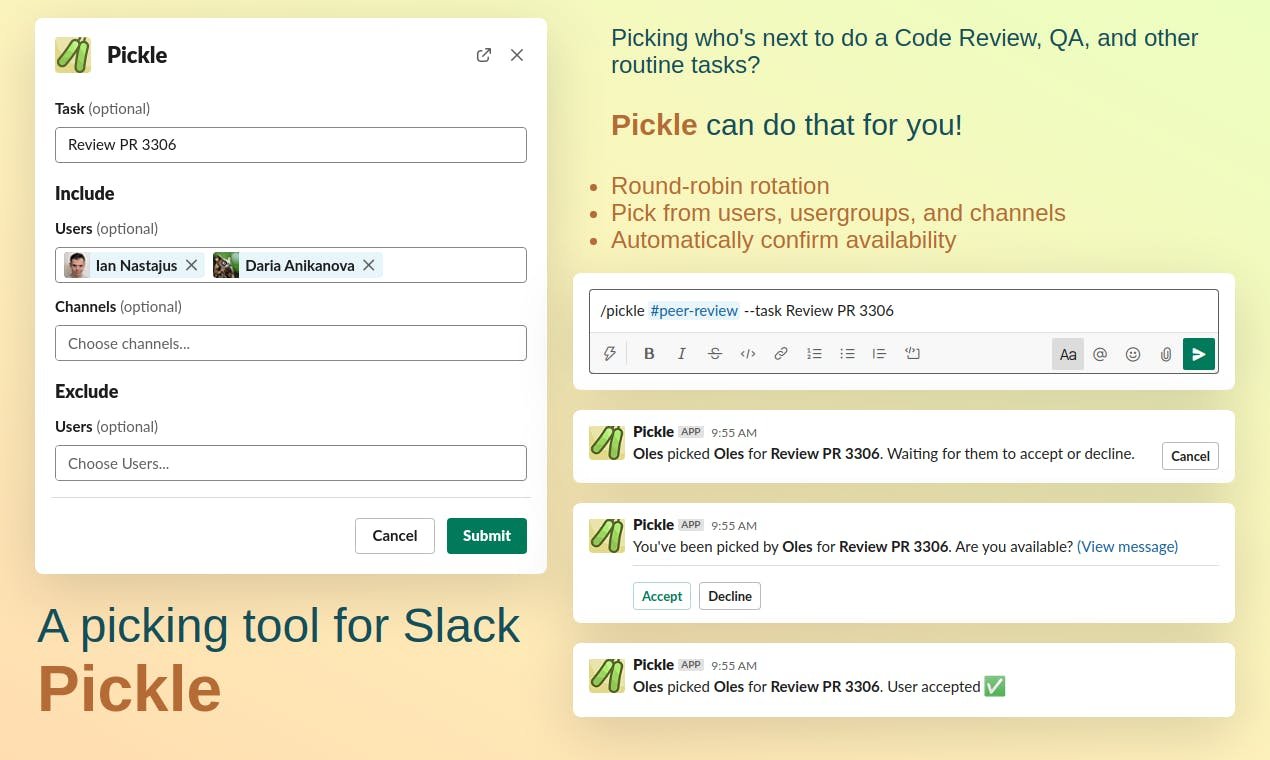Attach a file with paperclip icon
This screenshot has height=760, width=1270.
[1166, 354]
